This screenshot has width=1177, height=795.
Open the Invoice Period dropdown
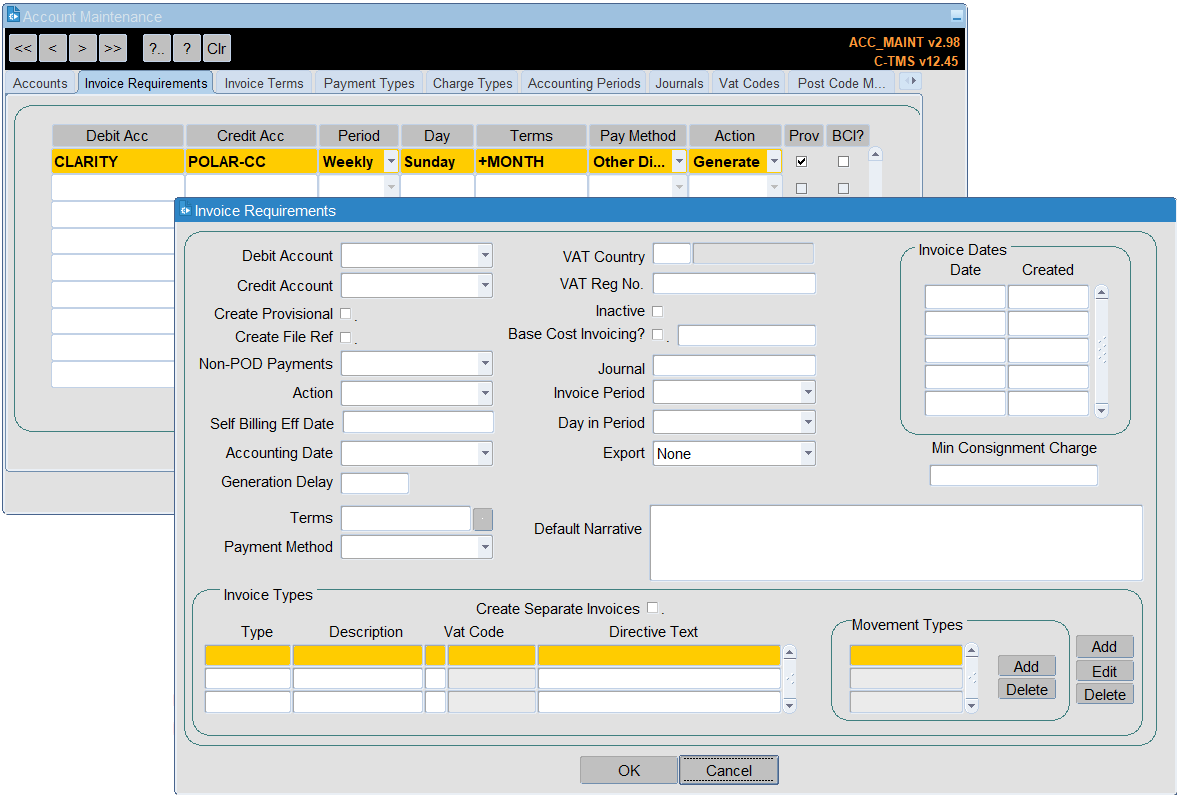pyautogui.click(x=808, y=393)
